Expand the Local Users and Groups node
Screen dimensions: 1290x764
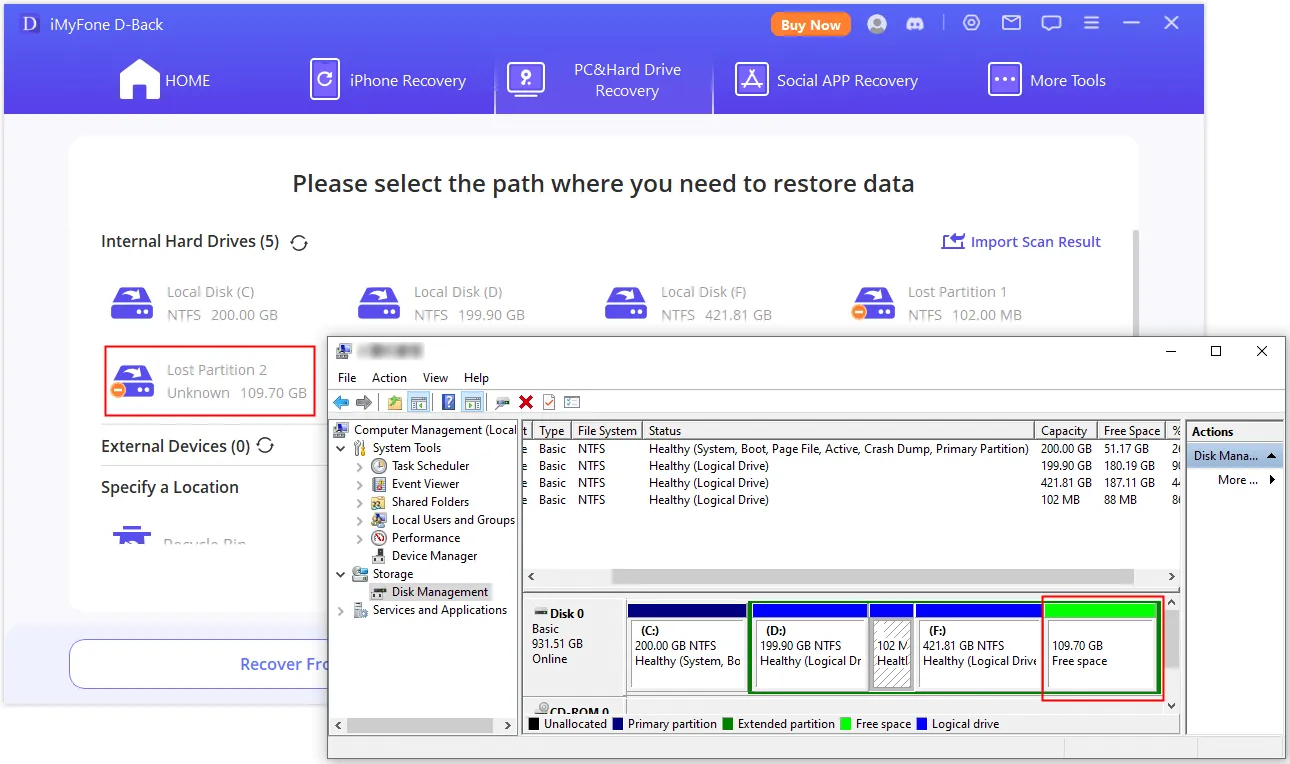point(360,520)
